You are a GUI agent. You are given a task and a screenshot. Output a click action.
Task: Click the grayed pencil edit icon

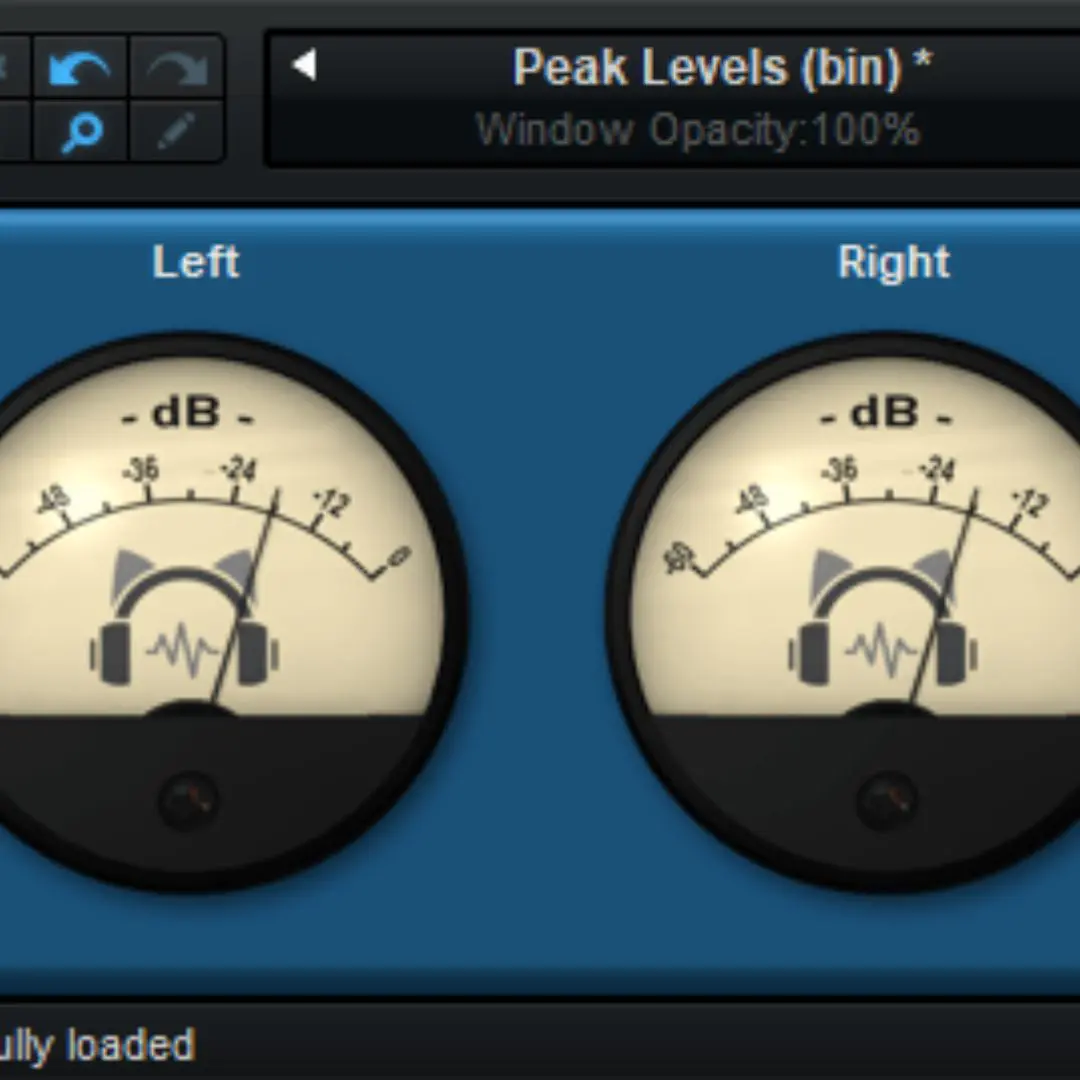tap(176, 131)
